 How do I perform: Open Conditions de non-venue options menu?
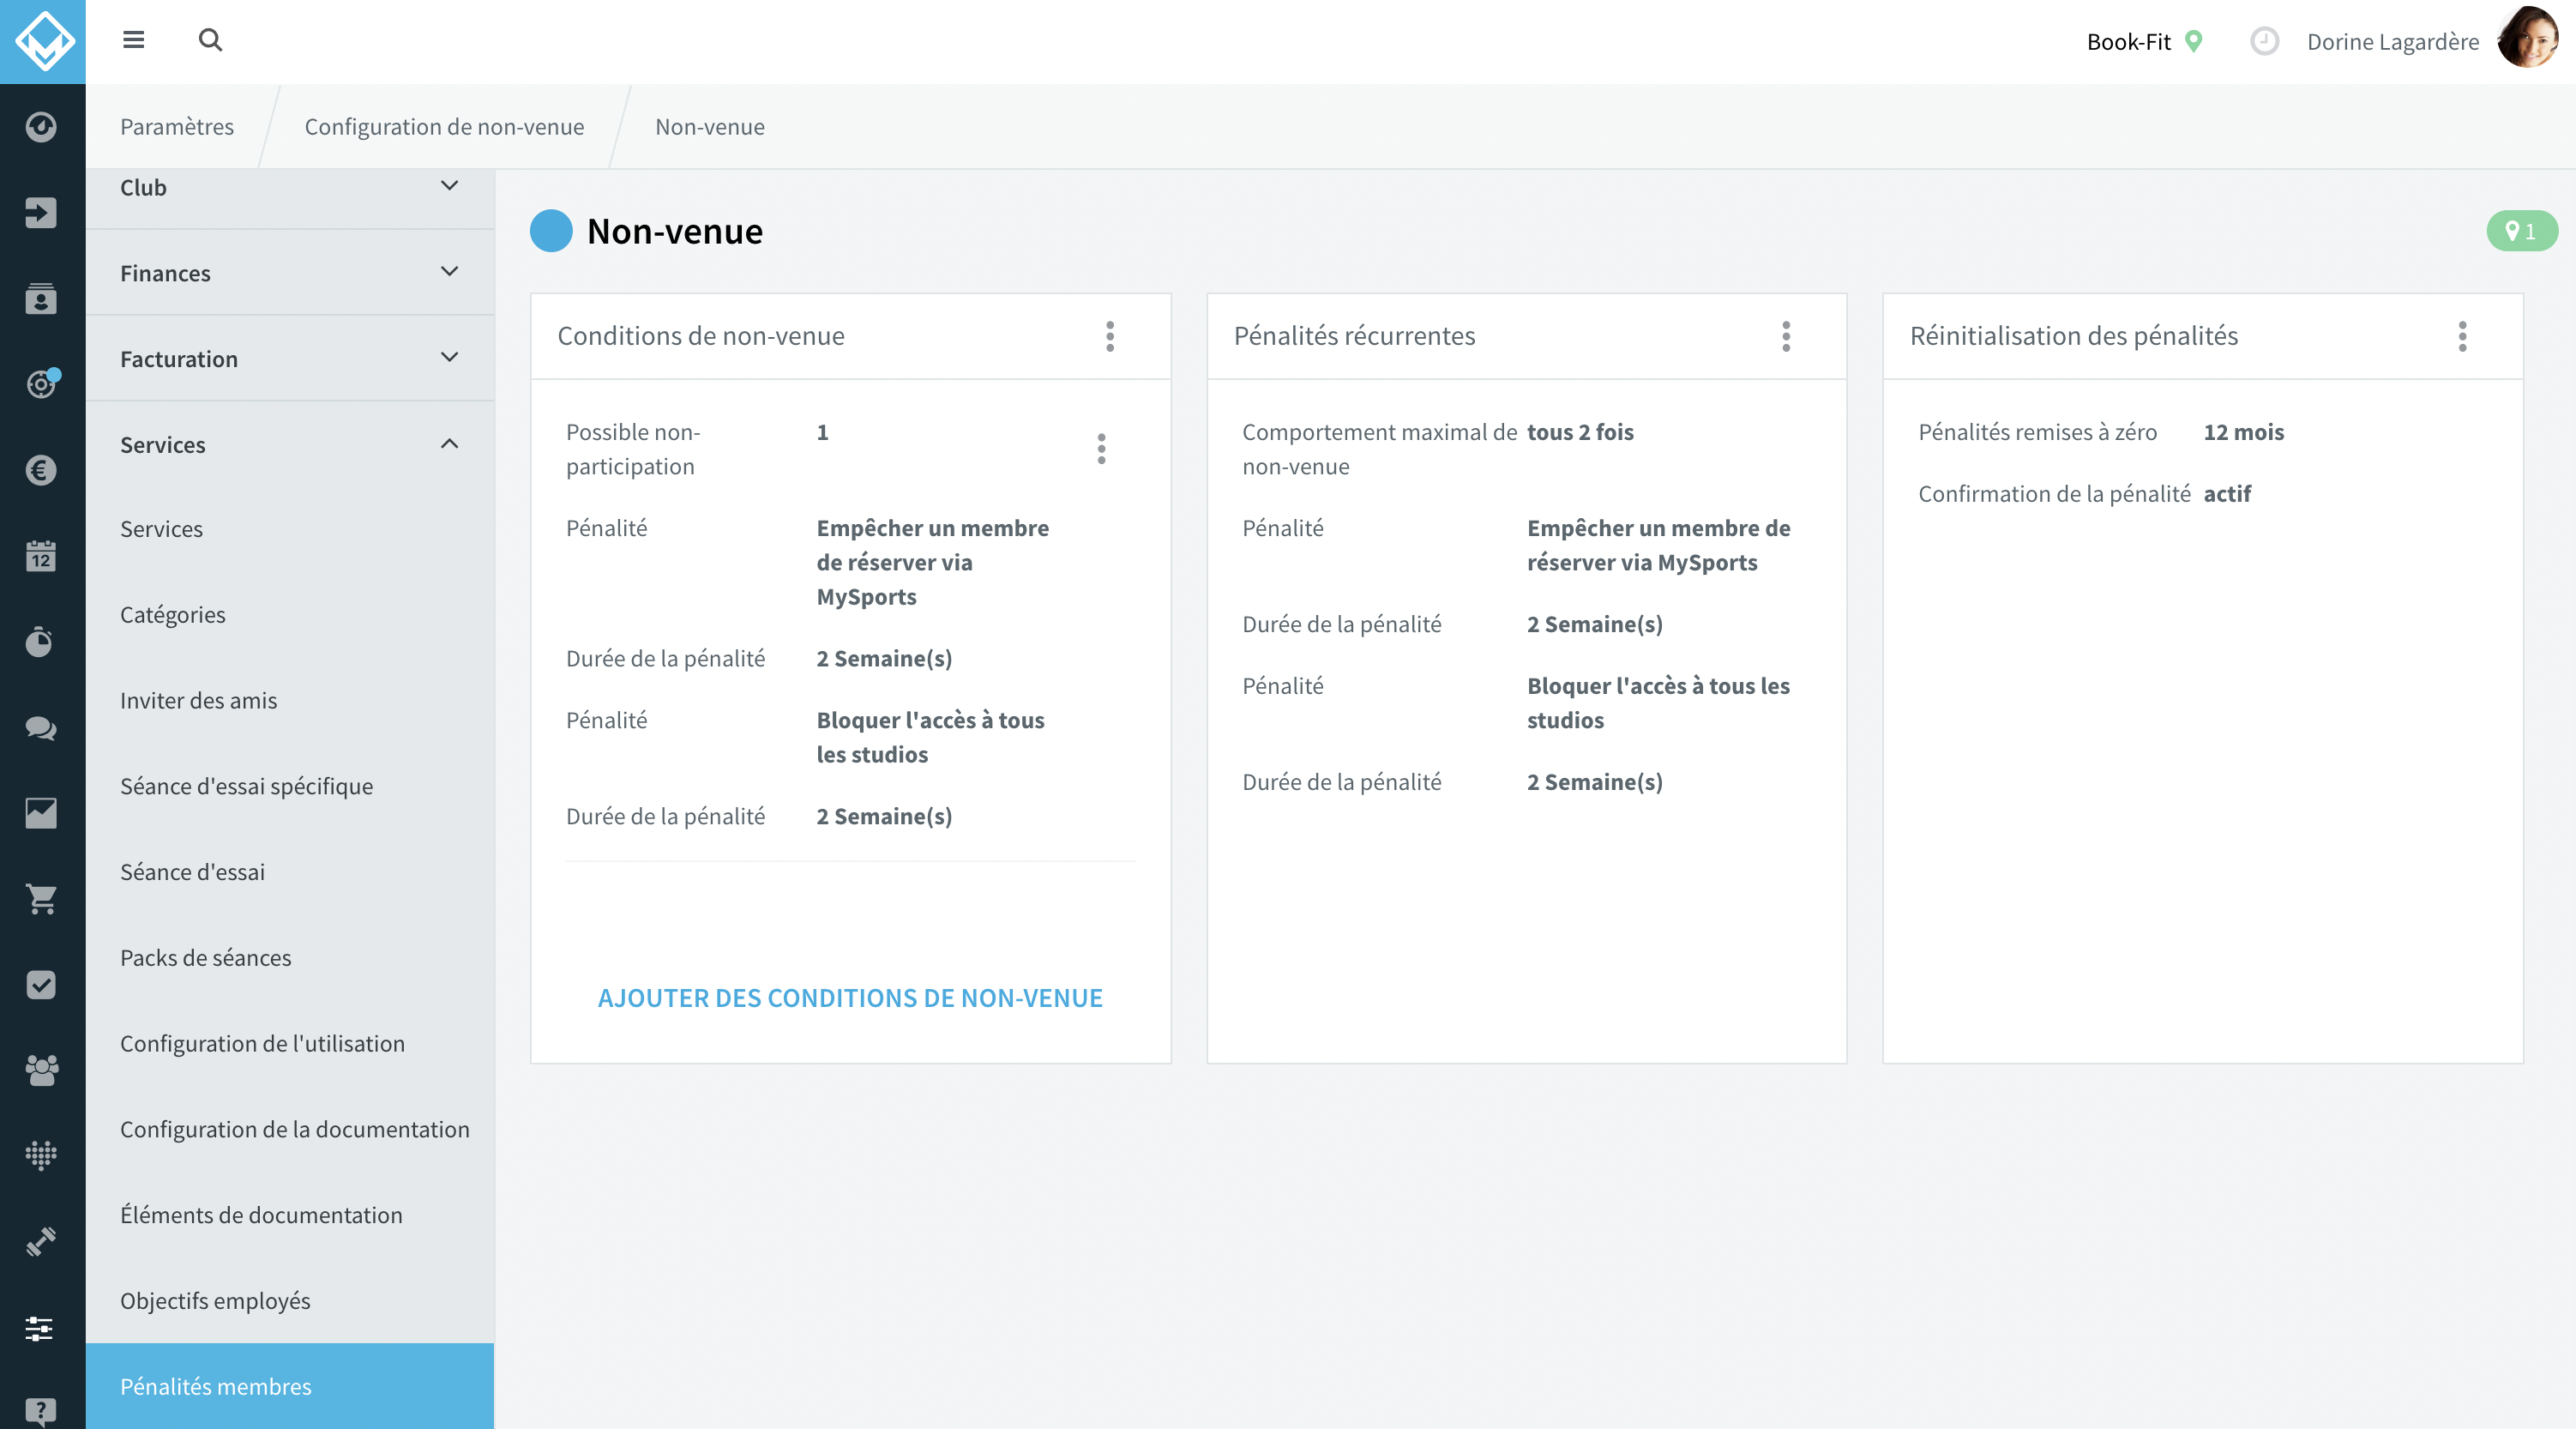click(1110, 336)
